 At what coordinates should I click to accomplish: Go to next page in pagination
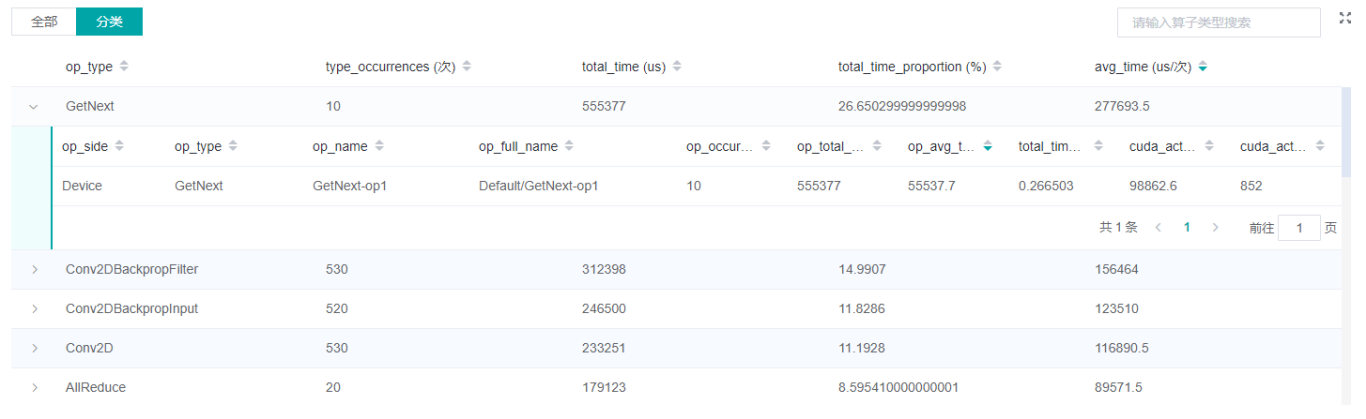pyautogui.click(x=1215, y=228)
